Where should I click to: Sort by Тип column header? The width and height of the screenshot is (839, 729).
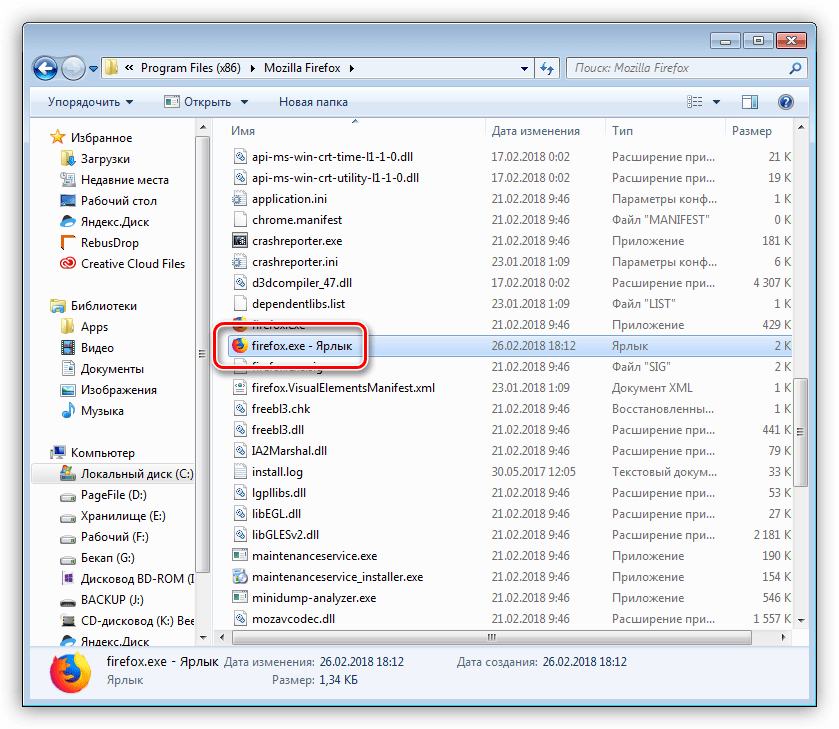[x=622, y=131]
